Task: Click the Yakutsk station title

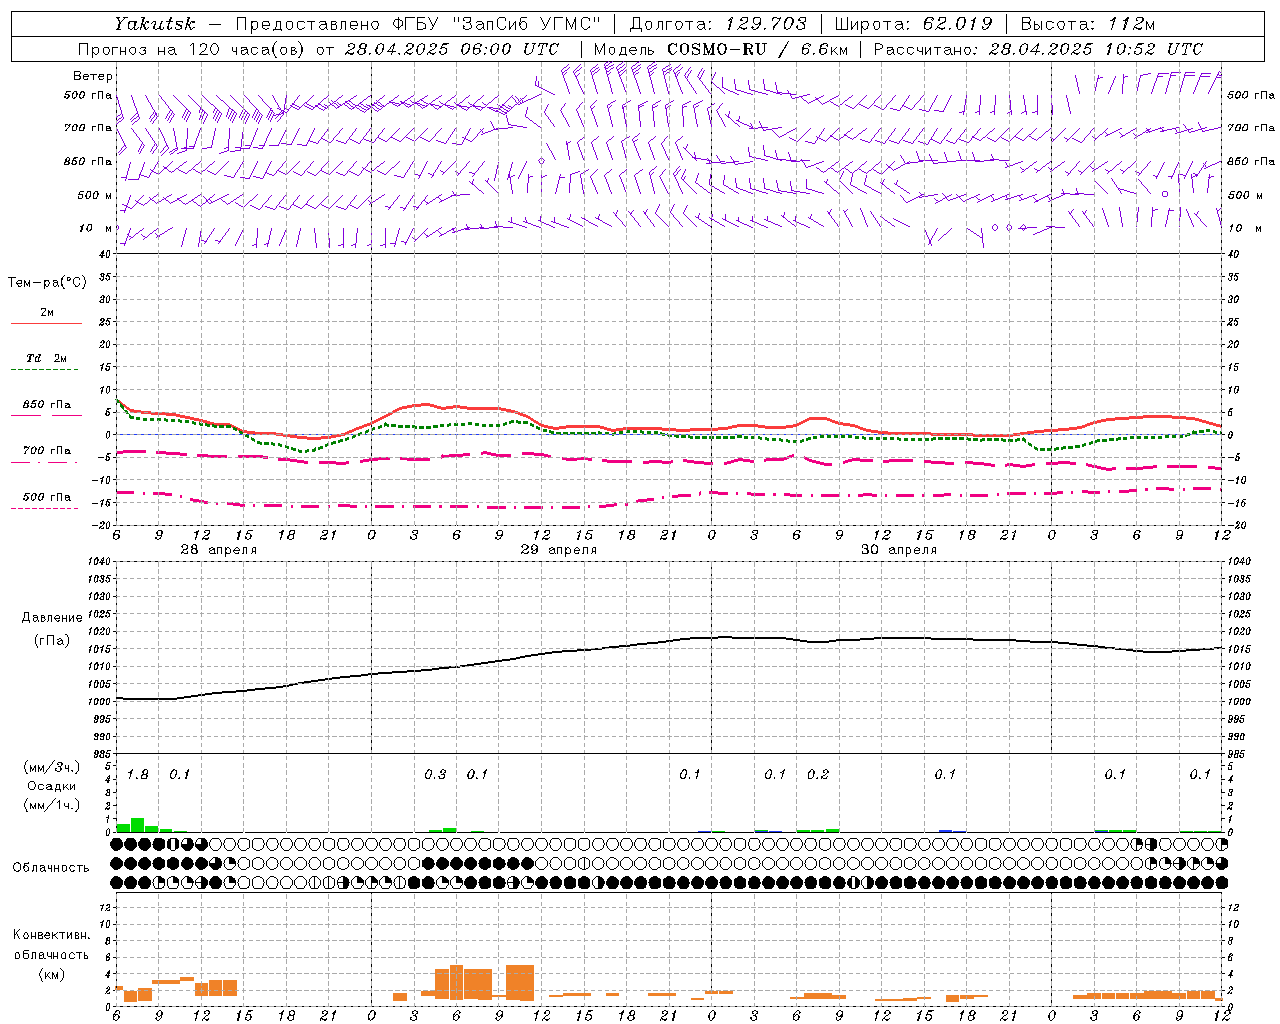Action: tap(154, 24)
